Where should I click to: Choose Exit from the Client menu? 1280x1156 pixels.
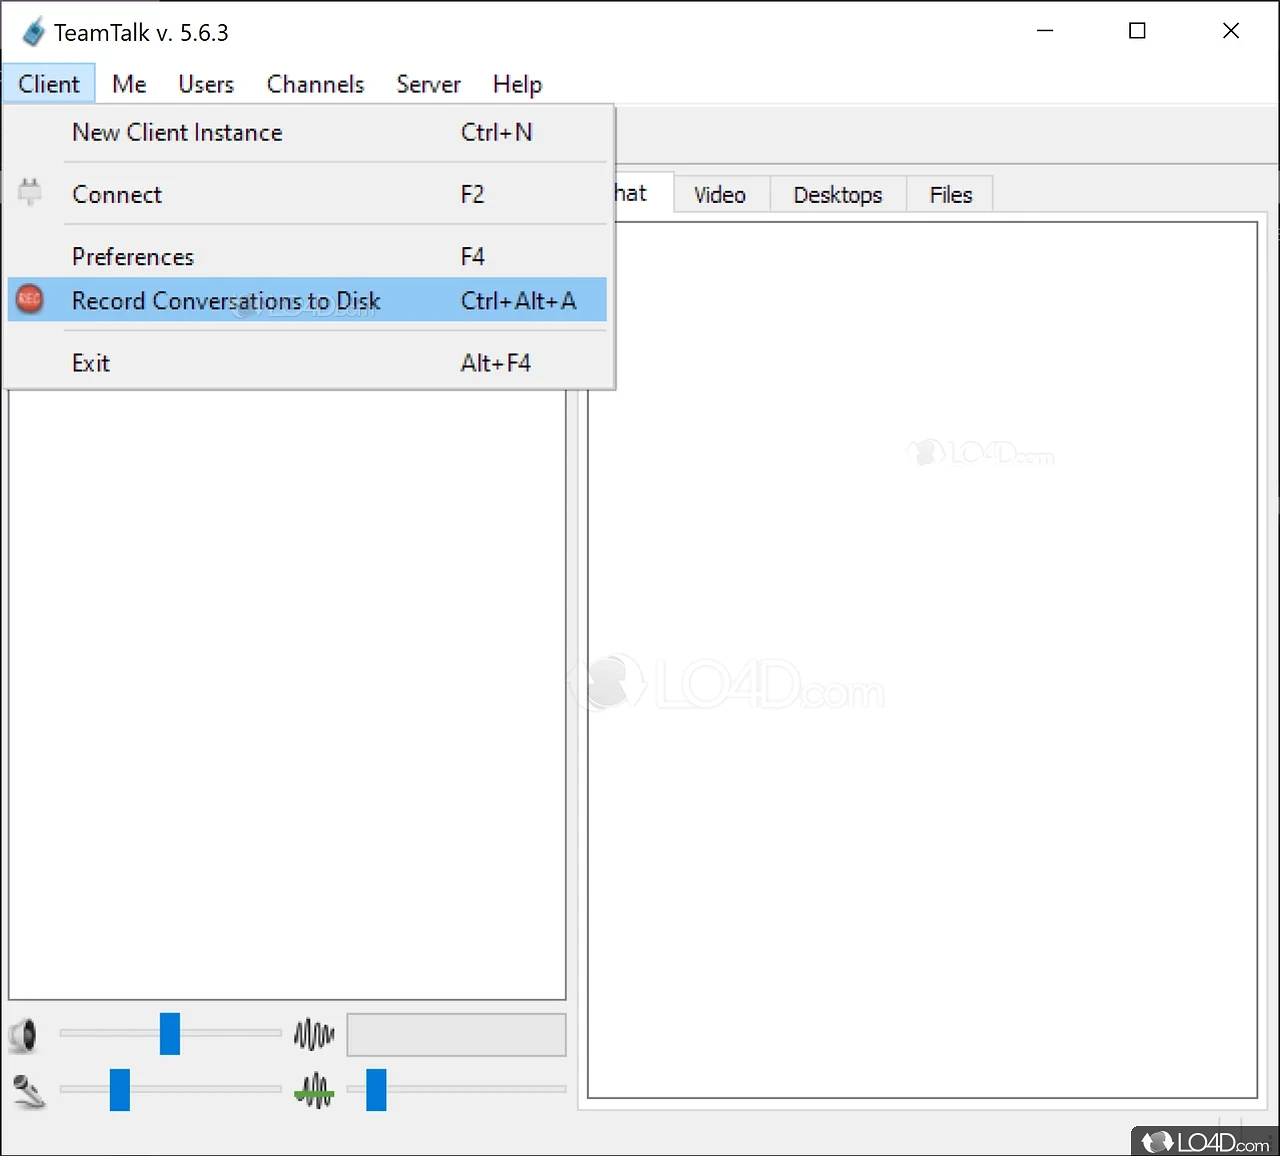(x=307, y=362)
